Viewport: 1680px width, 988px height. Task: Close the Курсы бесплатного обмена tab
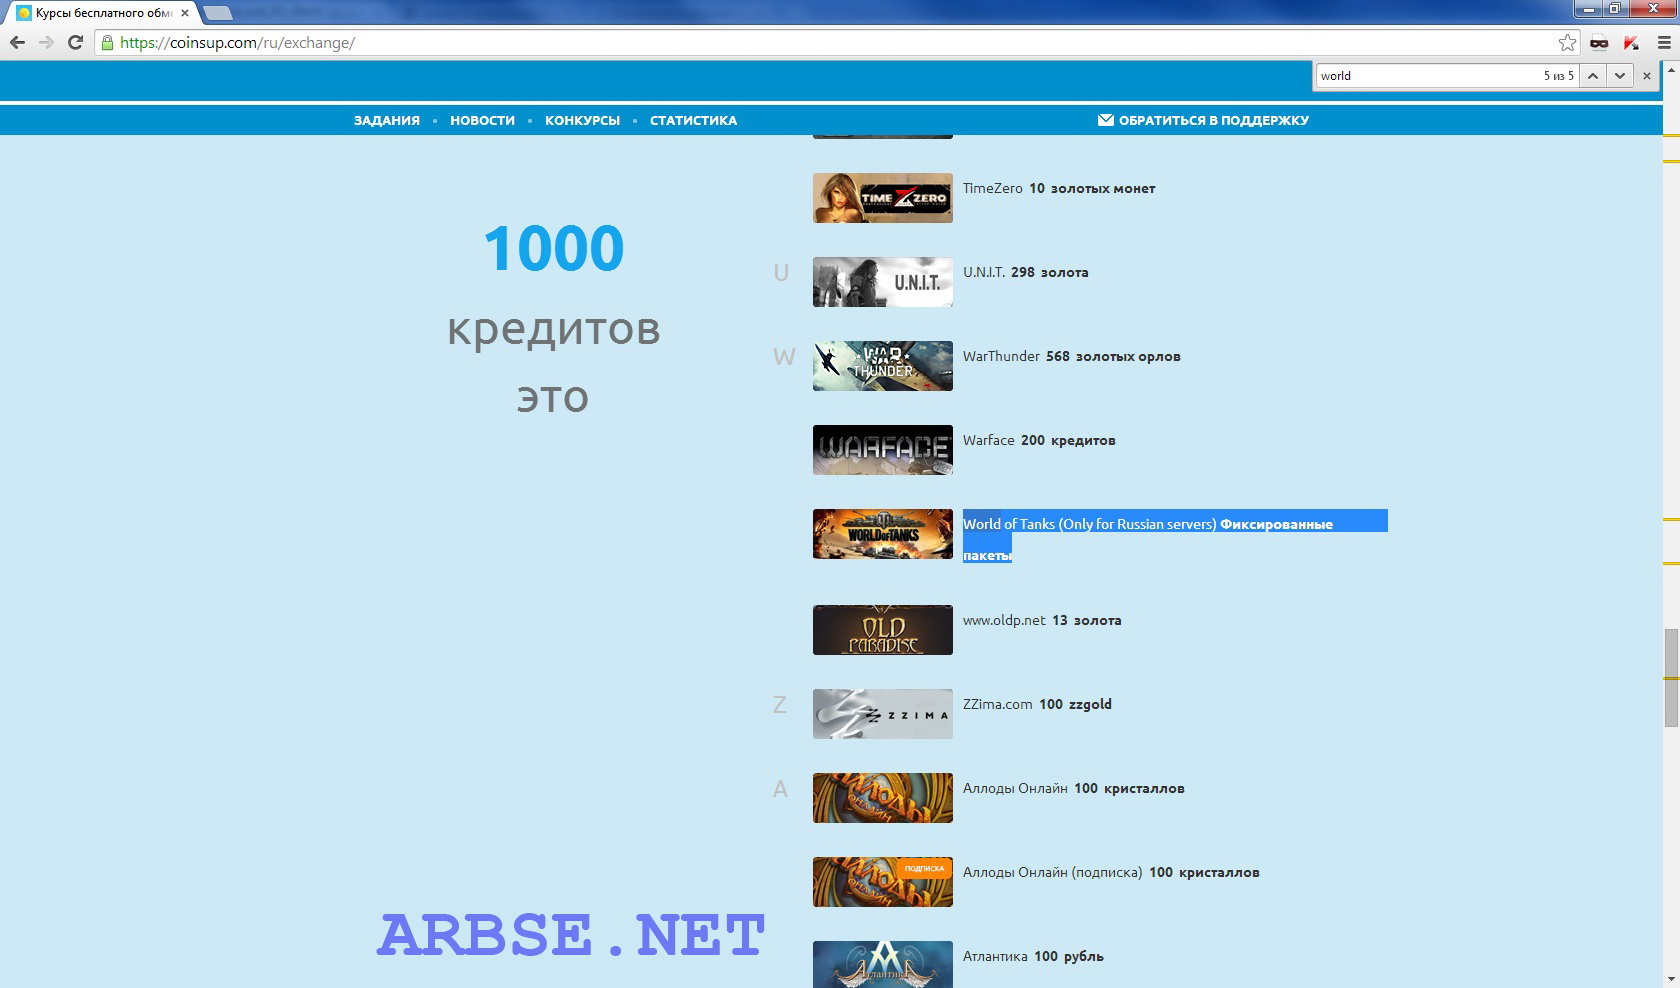tap(185, 13)
